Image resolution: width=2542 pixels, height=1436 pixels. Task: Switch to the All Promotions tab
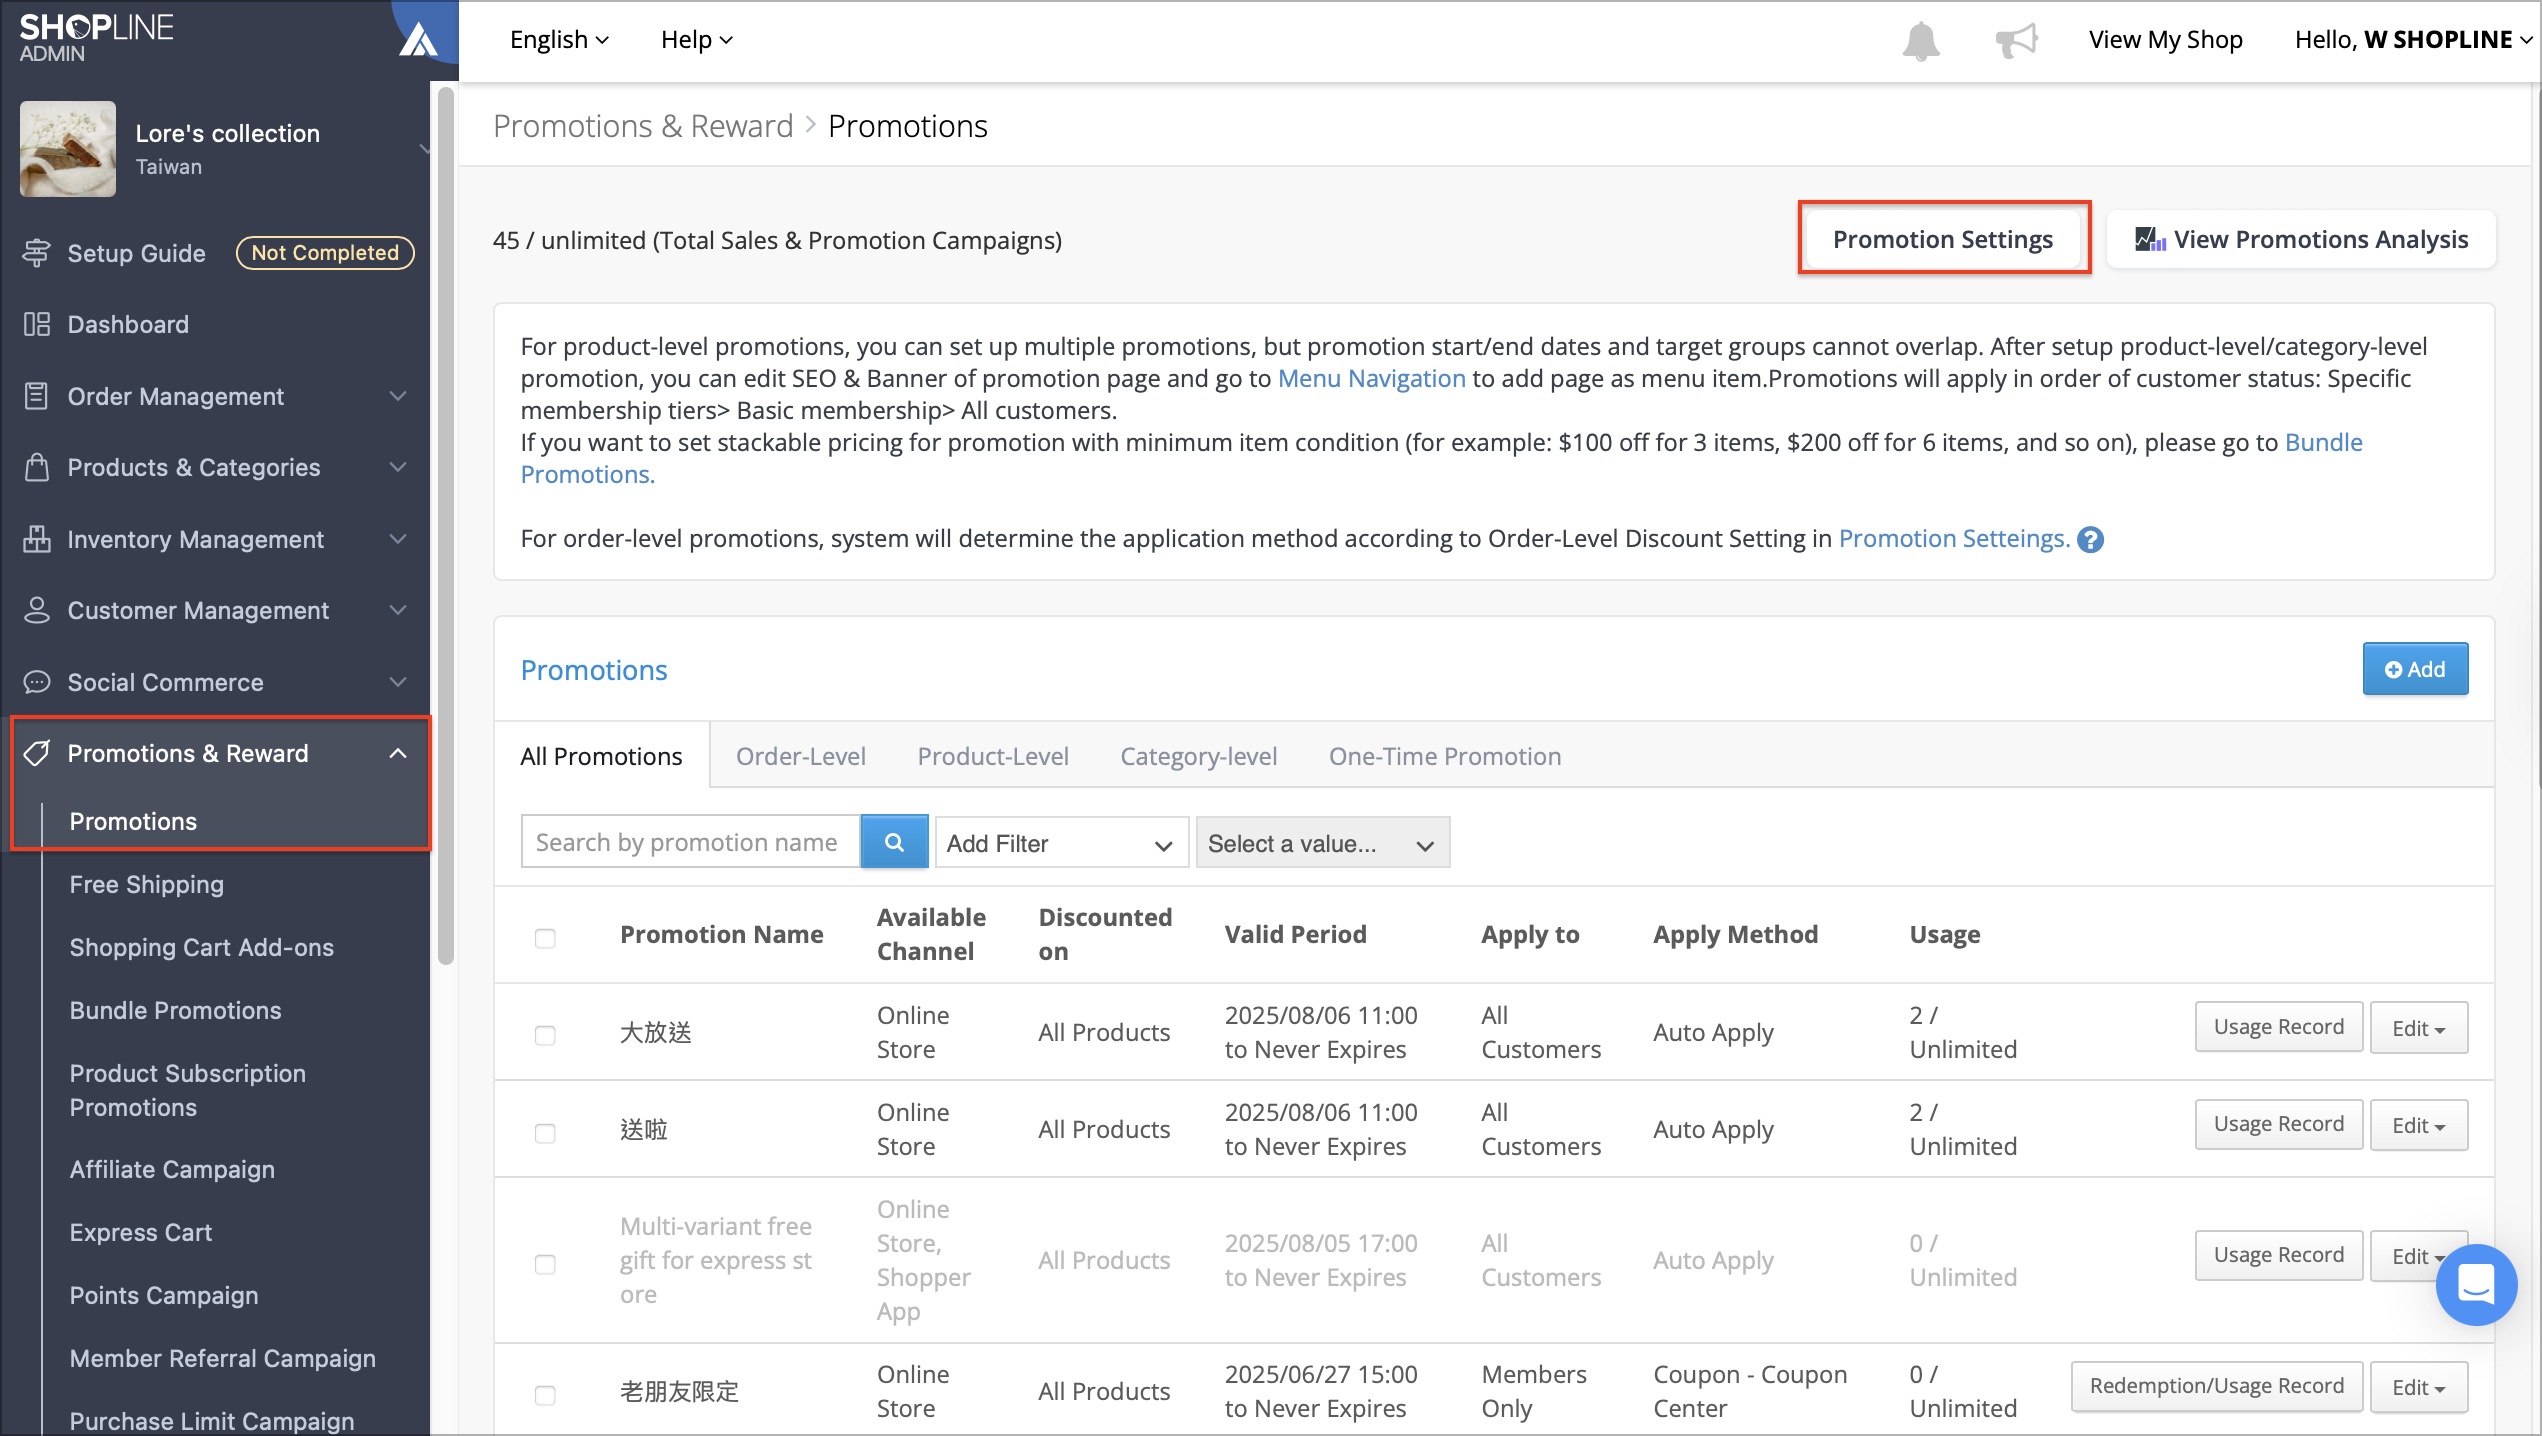point(601,756)
